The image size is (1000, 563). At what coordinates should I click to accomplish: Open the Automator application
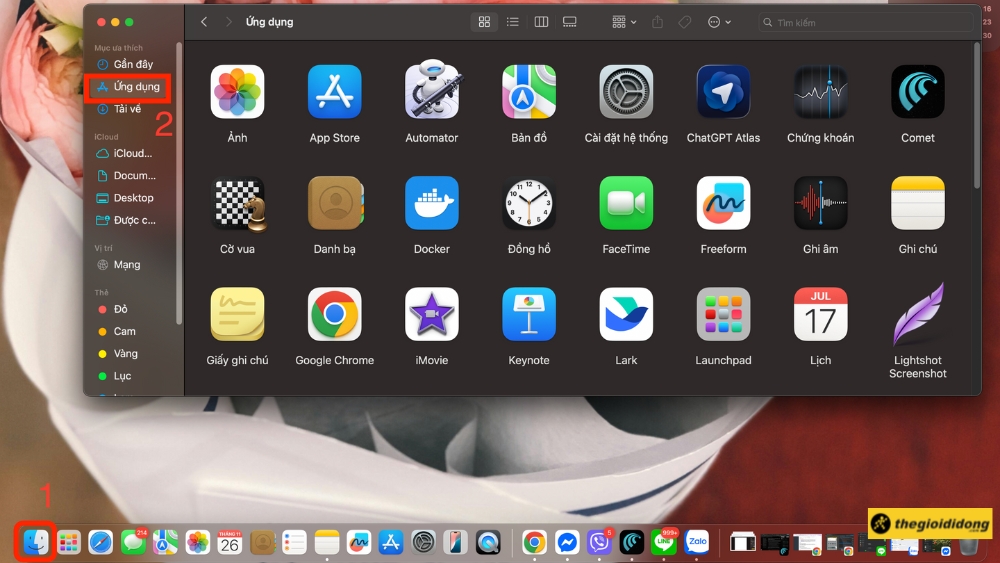[431, 93]
